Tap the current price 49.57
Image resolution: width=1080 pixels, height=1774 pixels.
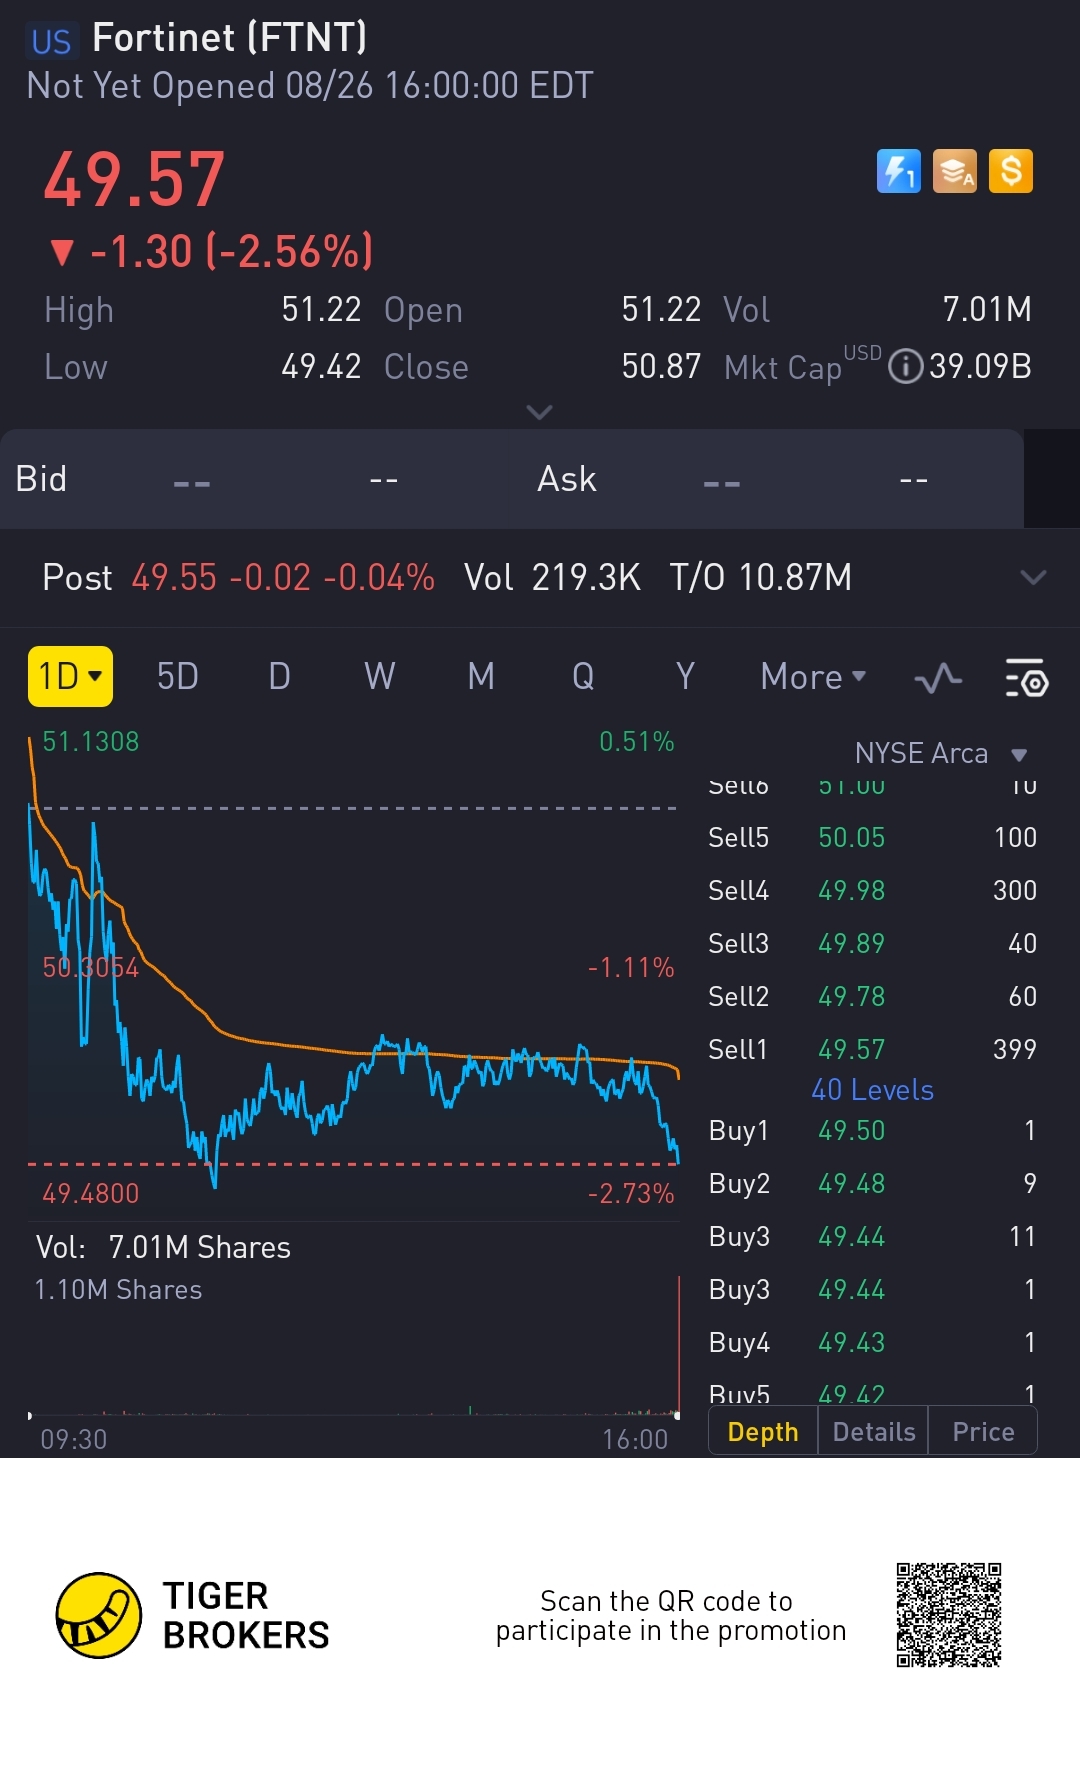click(x=134, y=180)
